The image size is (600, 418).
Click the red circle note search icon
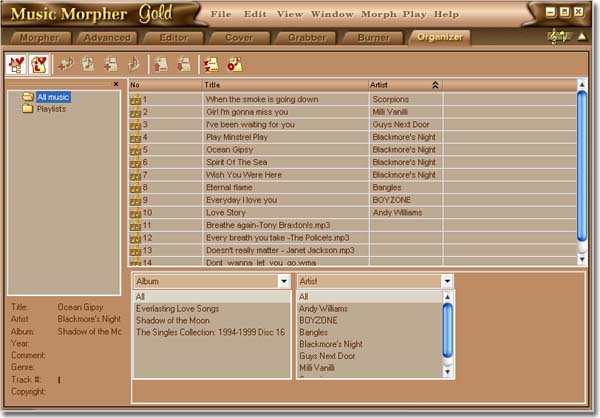pos(235,64)
